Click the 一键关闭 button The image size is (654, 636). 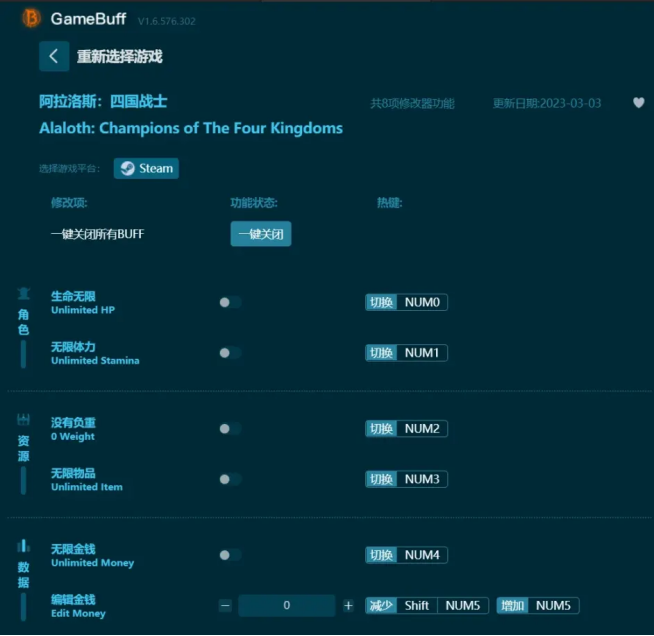pyautogui.click(x=261, y=234)
